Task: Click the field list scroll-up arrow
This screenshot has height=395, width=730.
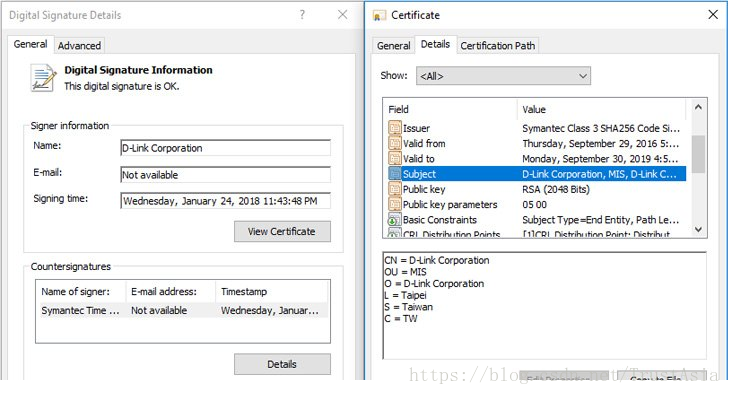Action: [x=698, y=107]
